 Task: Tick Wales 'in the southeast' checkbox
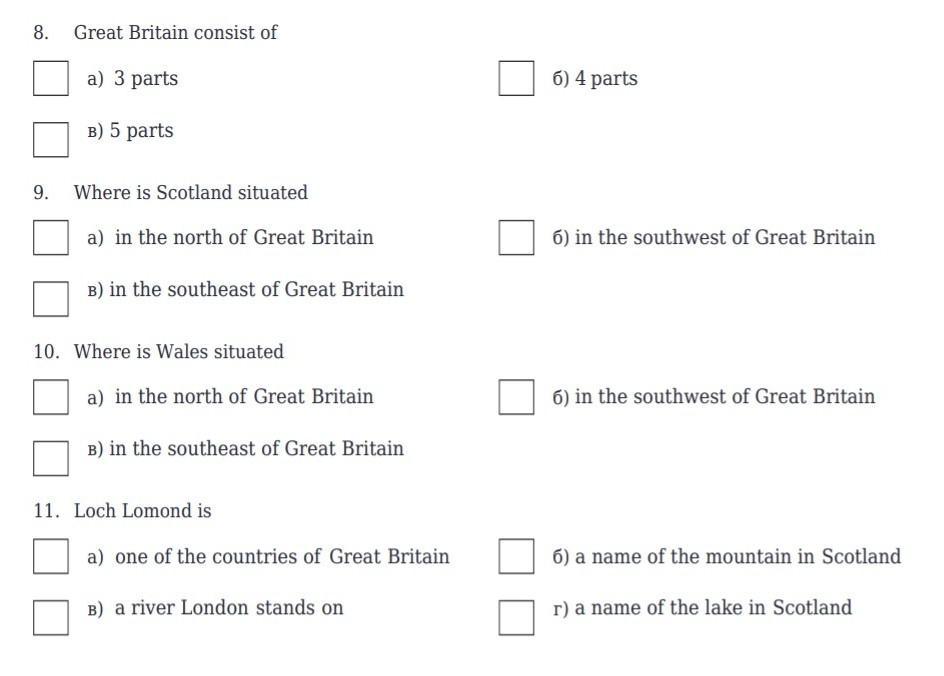tap(51, 458)
